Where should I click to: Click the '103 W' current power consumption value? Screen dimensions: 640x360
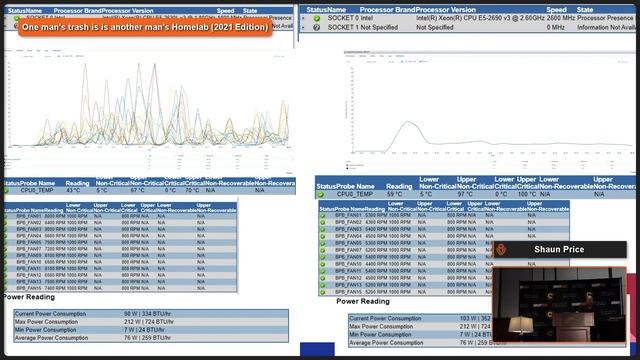coord(468,318)
